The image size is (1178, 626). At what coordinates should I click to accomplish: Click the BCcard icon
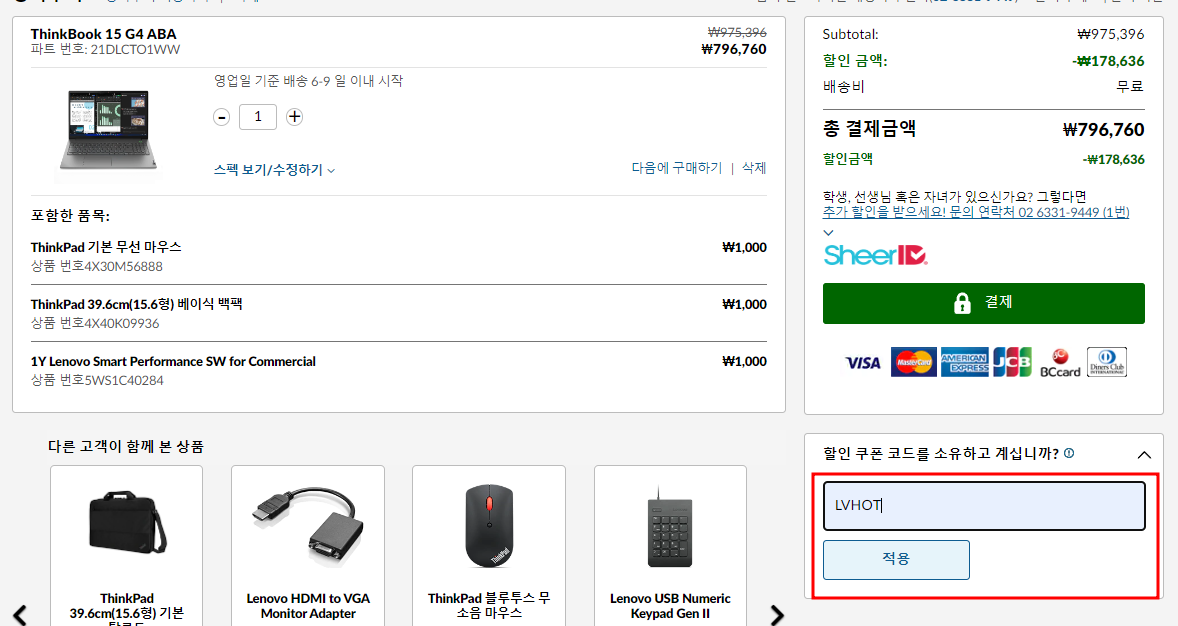coord(1060,363)
